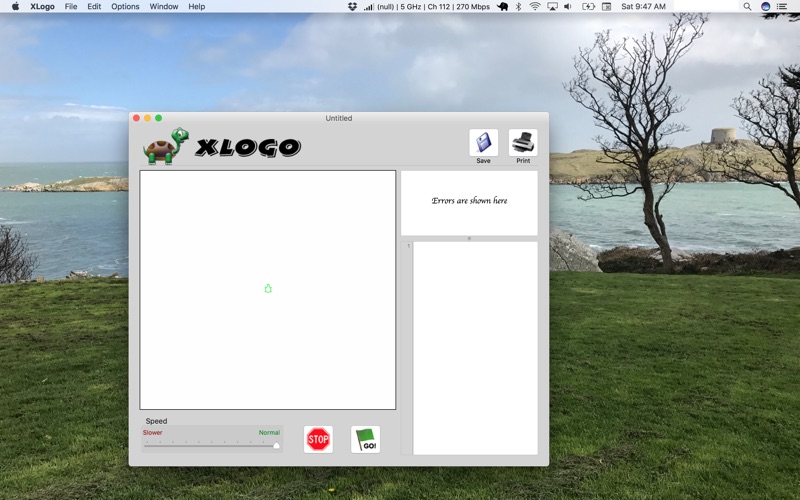The width and height of the screenshot is (800, 500).
Task: Zoom the Untitled window with green button
Action: pyautogui.click(x=159, y=118)
